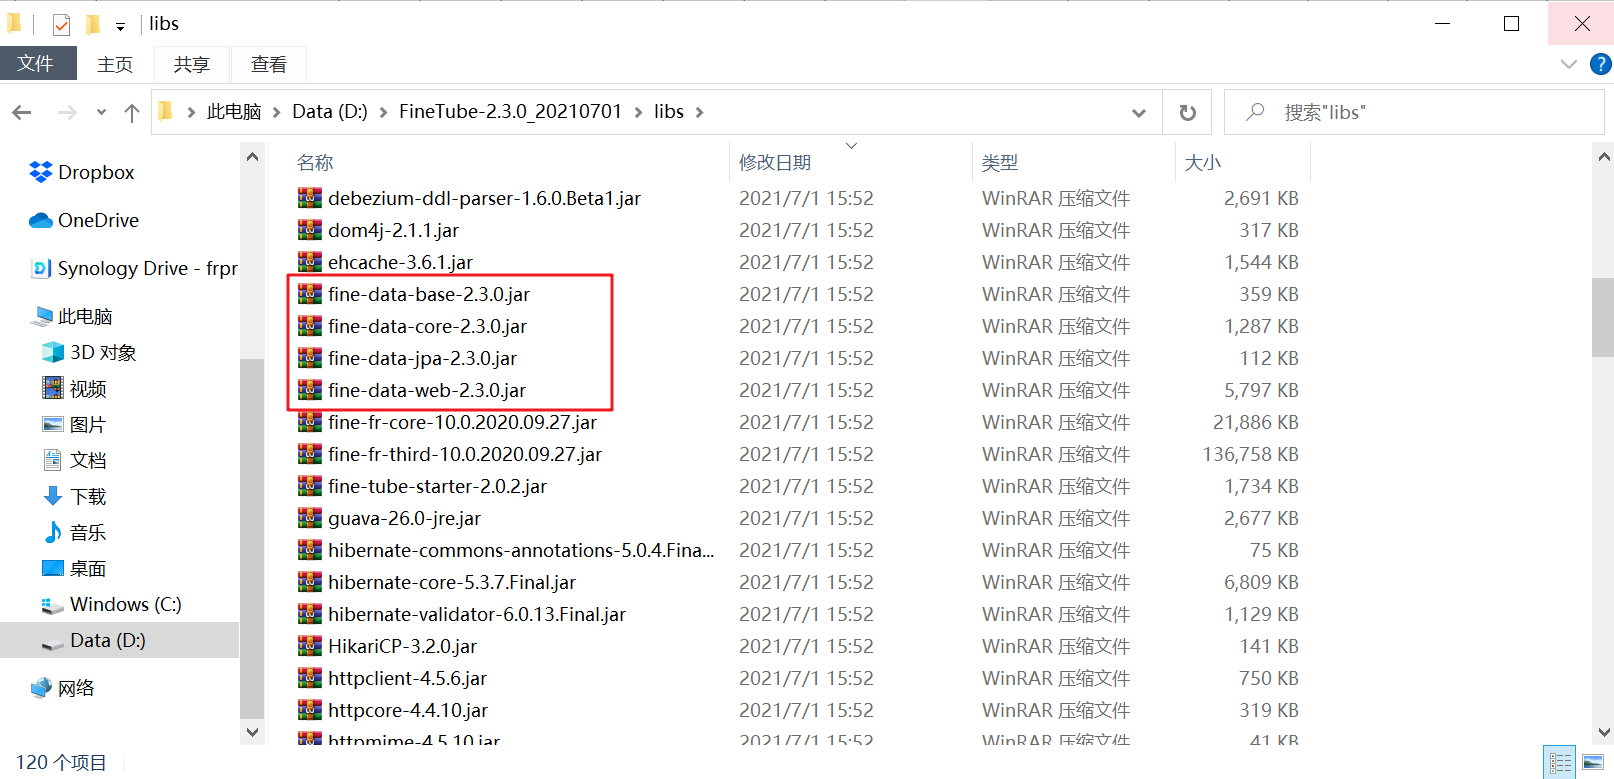The image size is (1614, 779).
Task: Open 下载 folder in sidebar
Action: [x=75, y=496]
